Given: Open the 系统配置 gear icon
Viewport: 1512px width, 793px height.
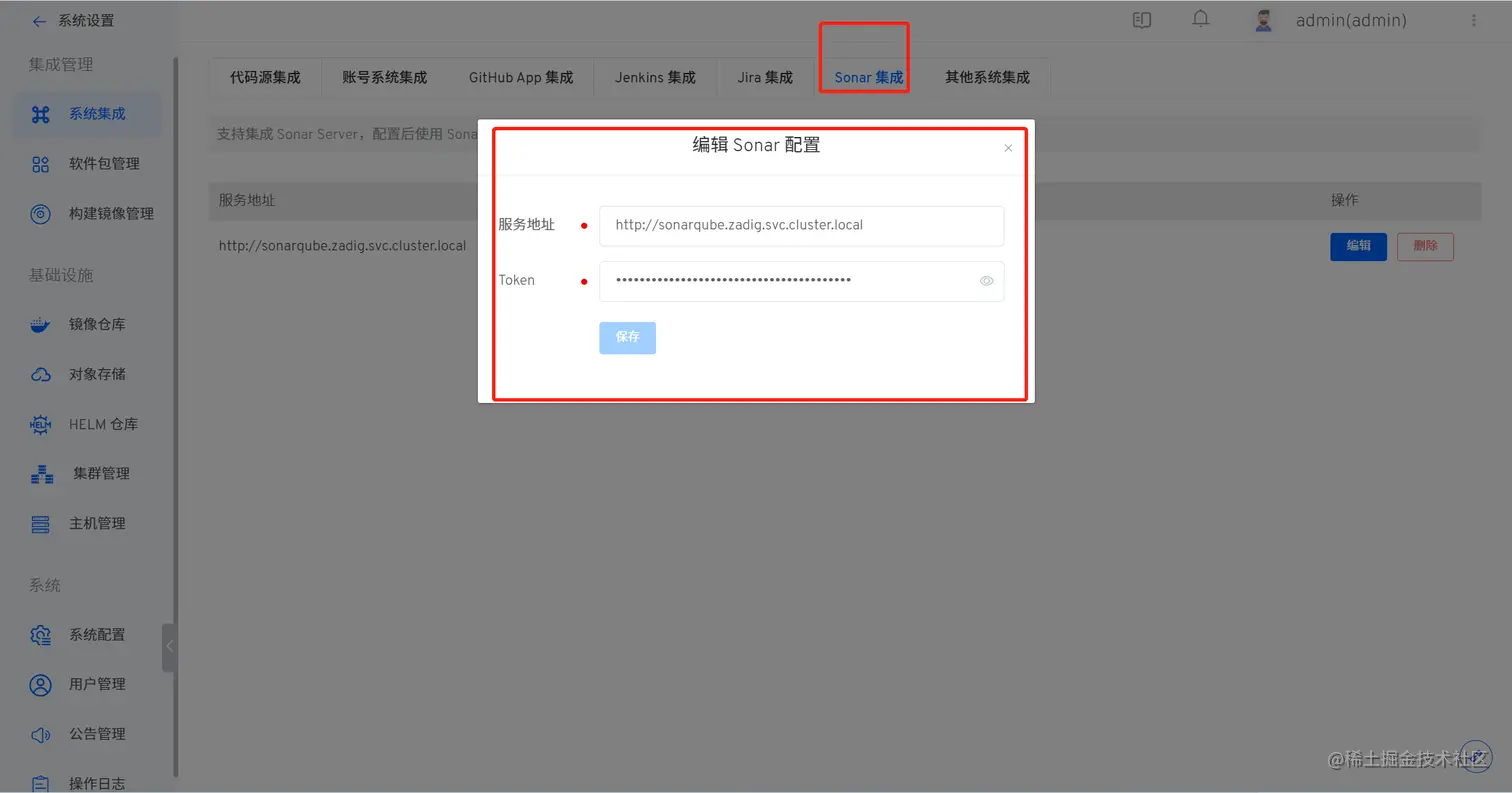Looking at the screenshot, I should tap(40, 635).
